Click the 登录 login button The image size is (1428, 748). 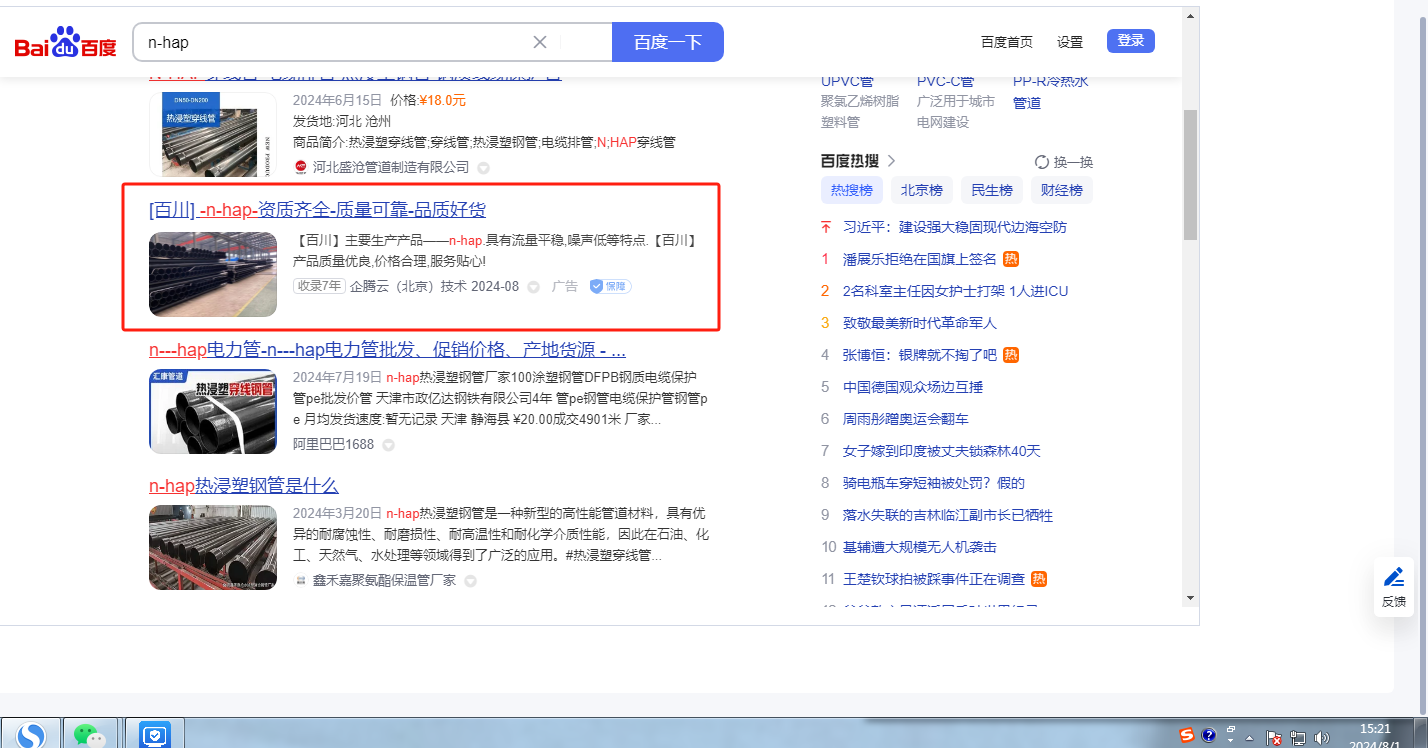[1130, 41]
